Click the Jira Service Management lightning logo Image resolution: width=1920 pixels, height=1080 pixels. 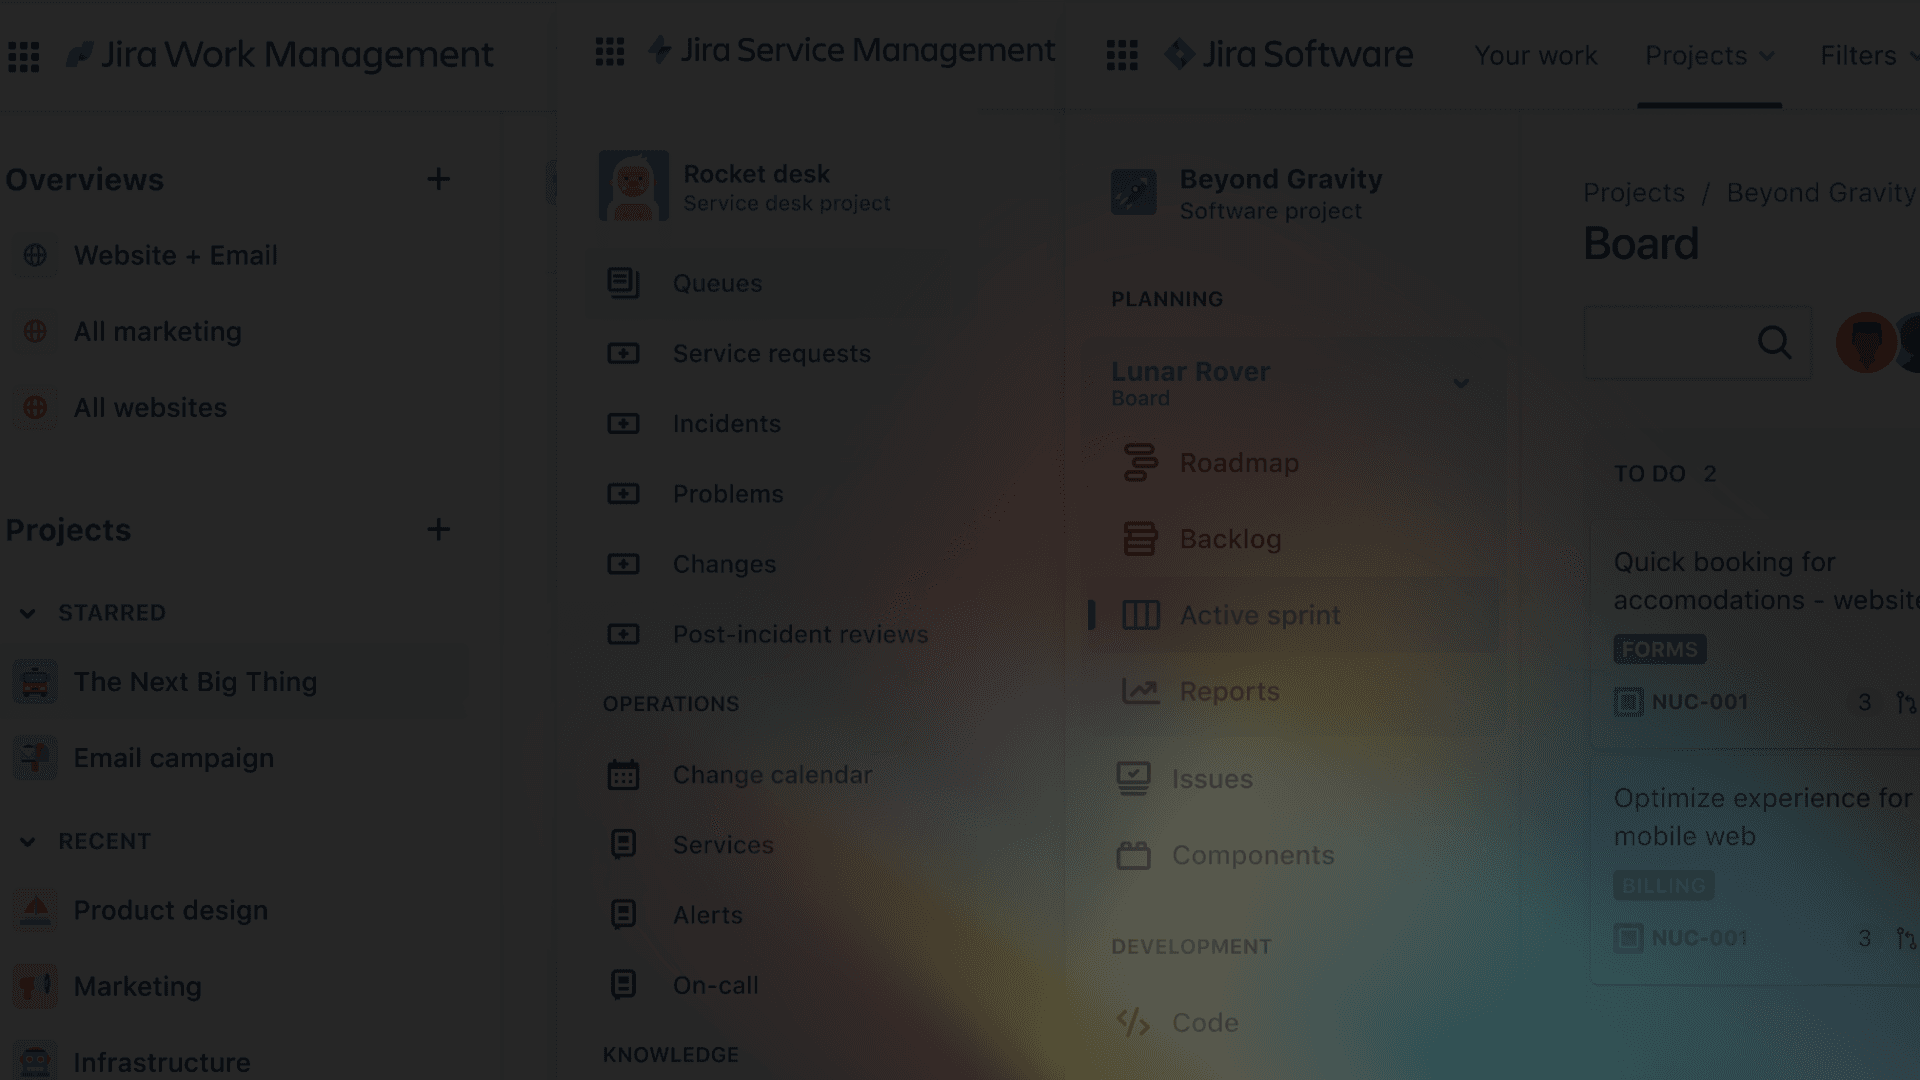click(659, 50)
